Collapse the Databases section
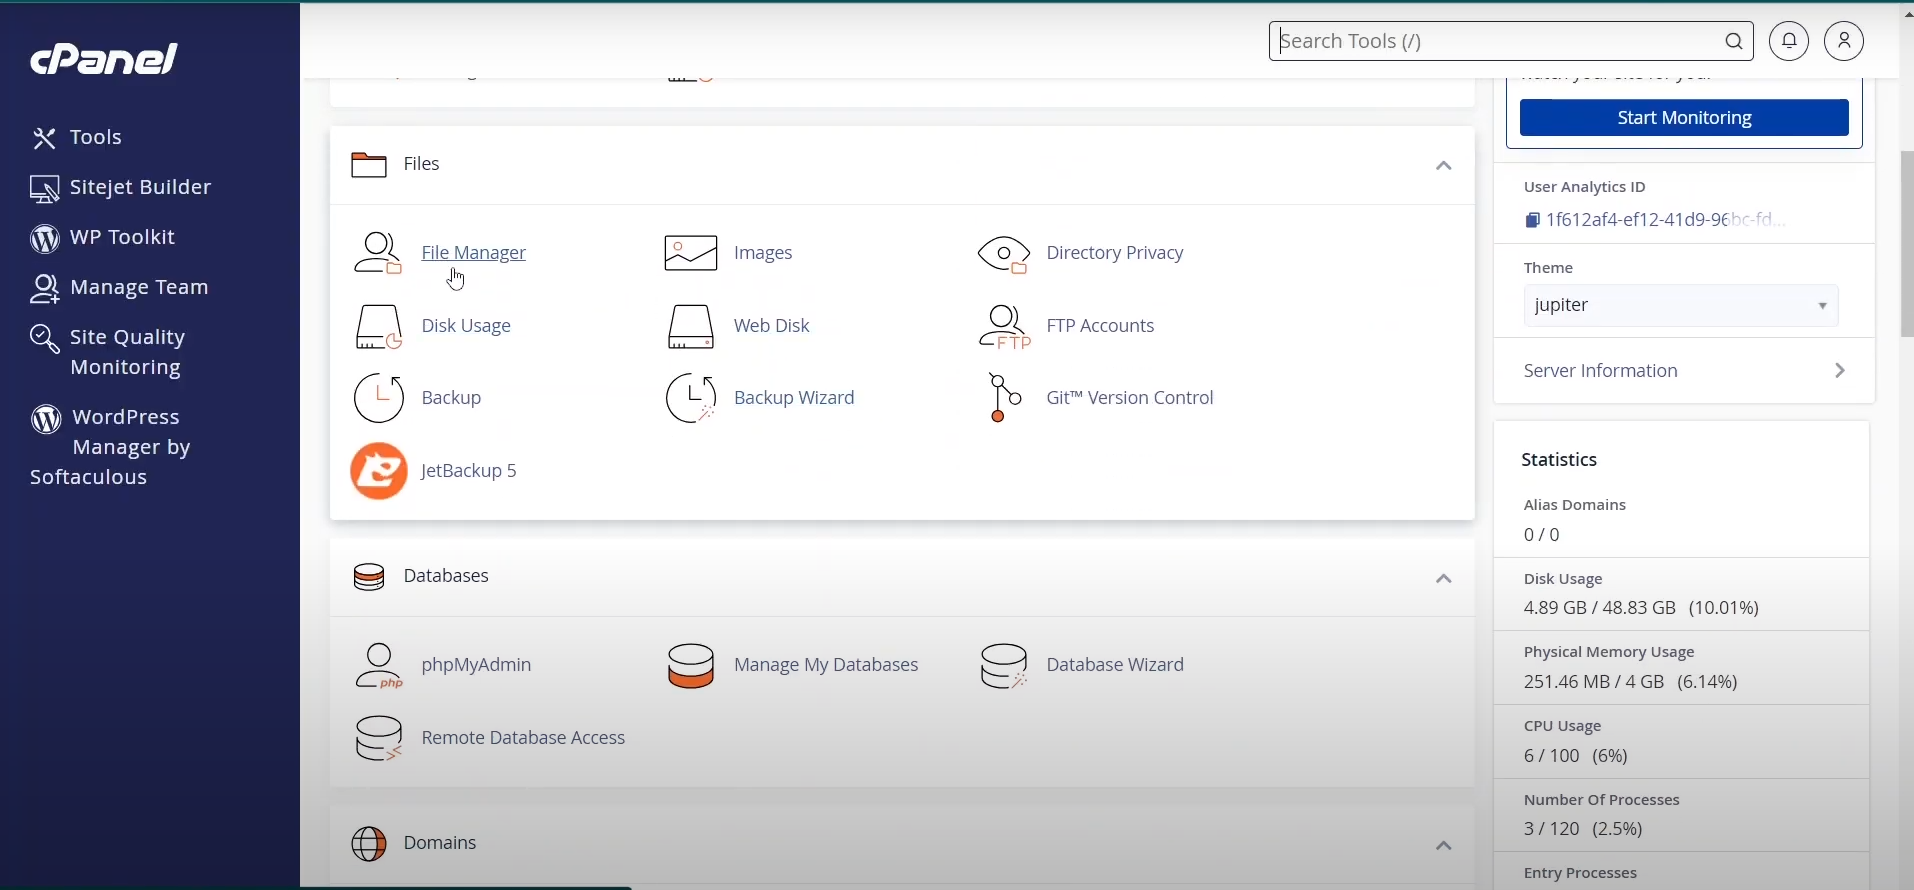Viewport: 1914px width, 890px height. pyautogui.click(x=1444, y=579)
